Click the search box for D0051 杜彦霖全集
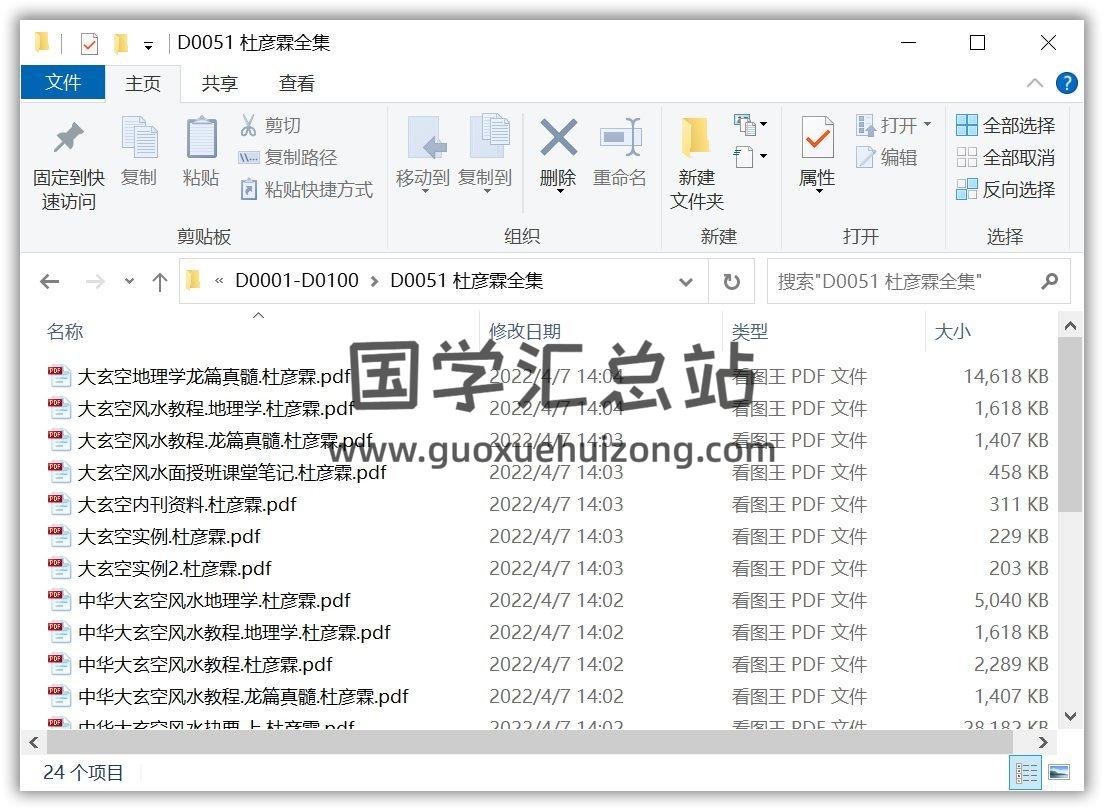 tap(905, 282)
